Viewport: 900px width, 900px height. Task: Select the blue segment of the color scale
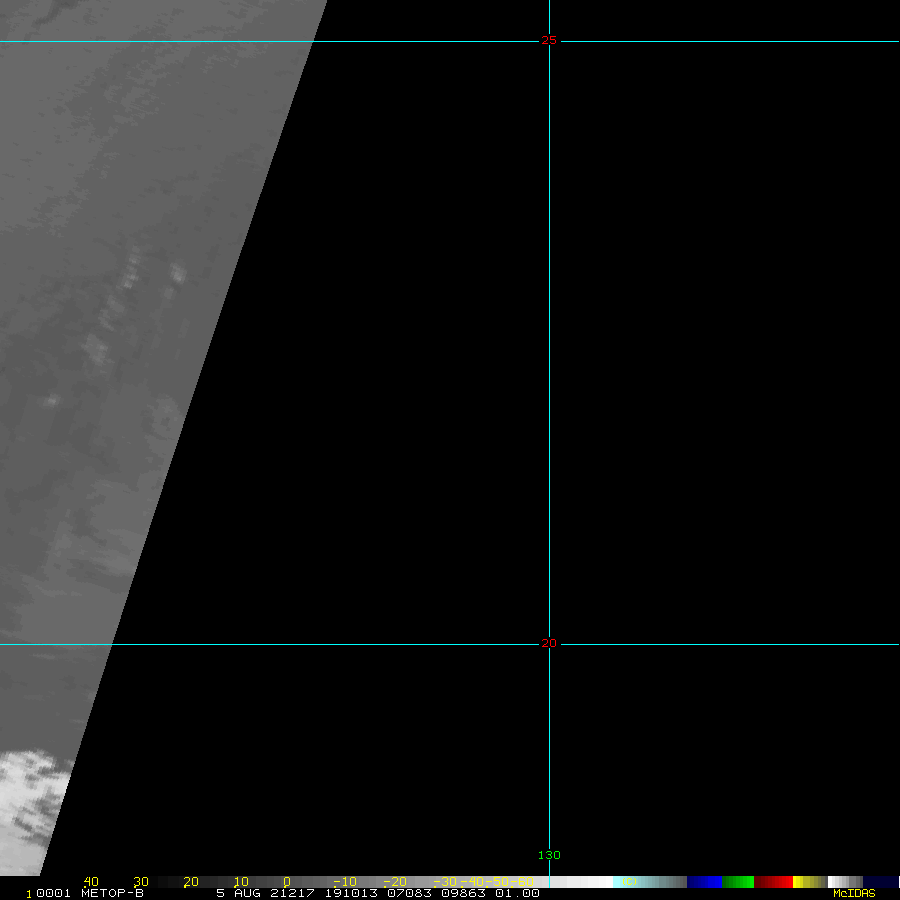coord(704,882)
